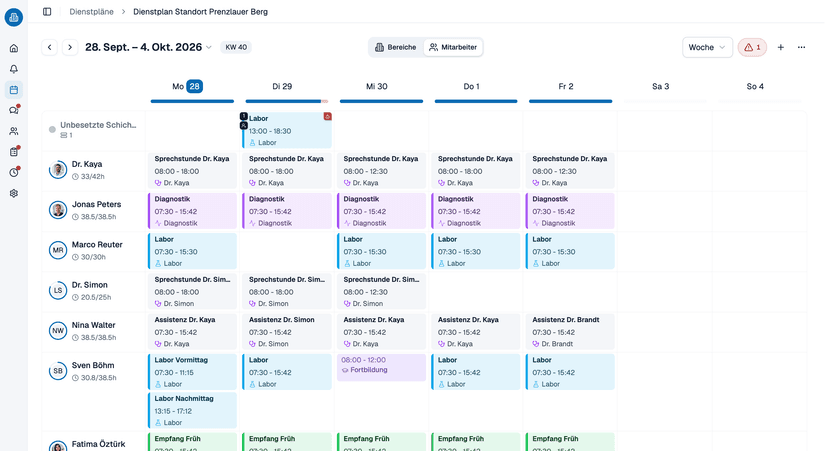Select Fr 2 column header
The width and height of the screenshot is (828, 451).
pos(566,86)
